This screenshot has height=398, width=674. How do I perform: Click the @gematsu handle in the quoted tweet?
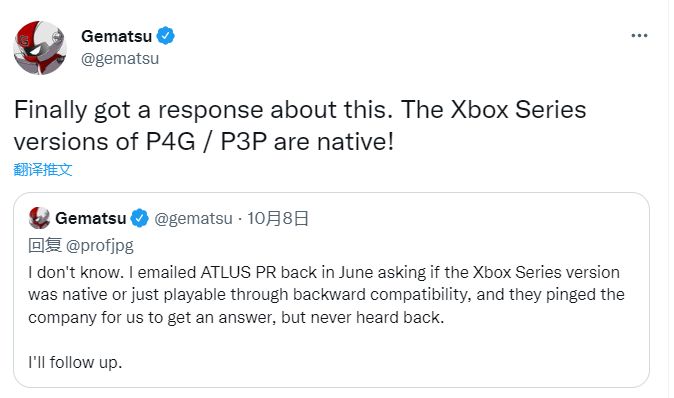click(193, 219)
